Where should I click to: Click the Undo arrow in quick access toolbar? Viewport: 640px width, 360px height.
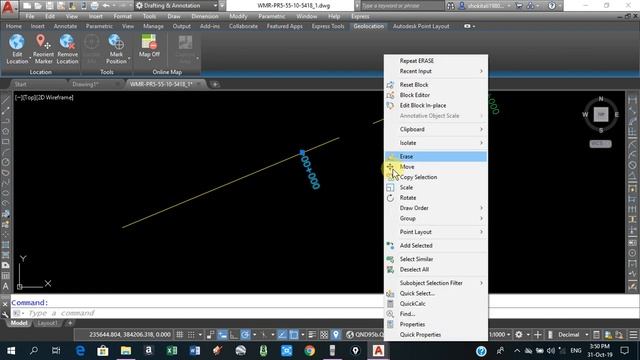coord(106,6)
